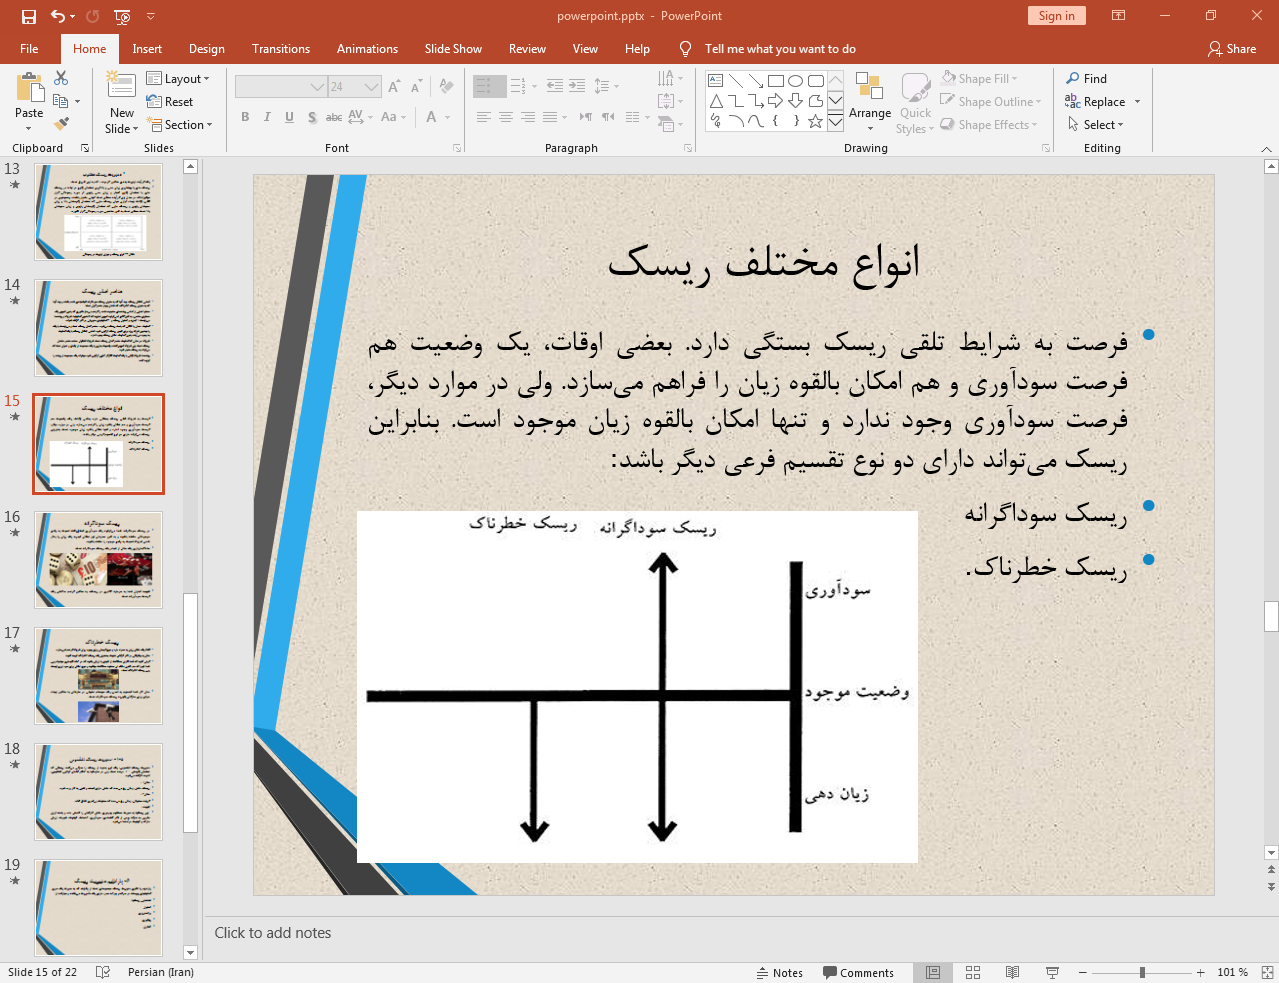The width and height of the screenshot is (1279, 983).
Task: Click the Sign in button
Action: pos(1056,15)
